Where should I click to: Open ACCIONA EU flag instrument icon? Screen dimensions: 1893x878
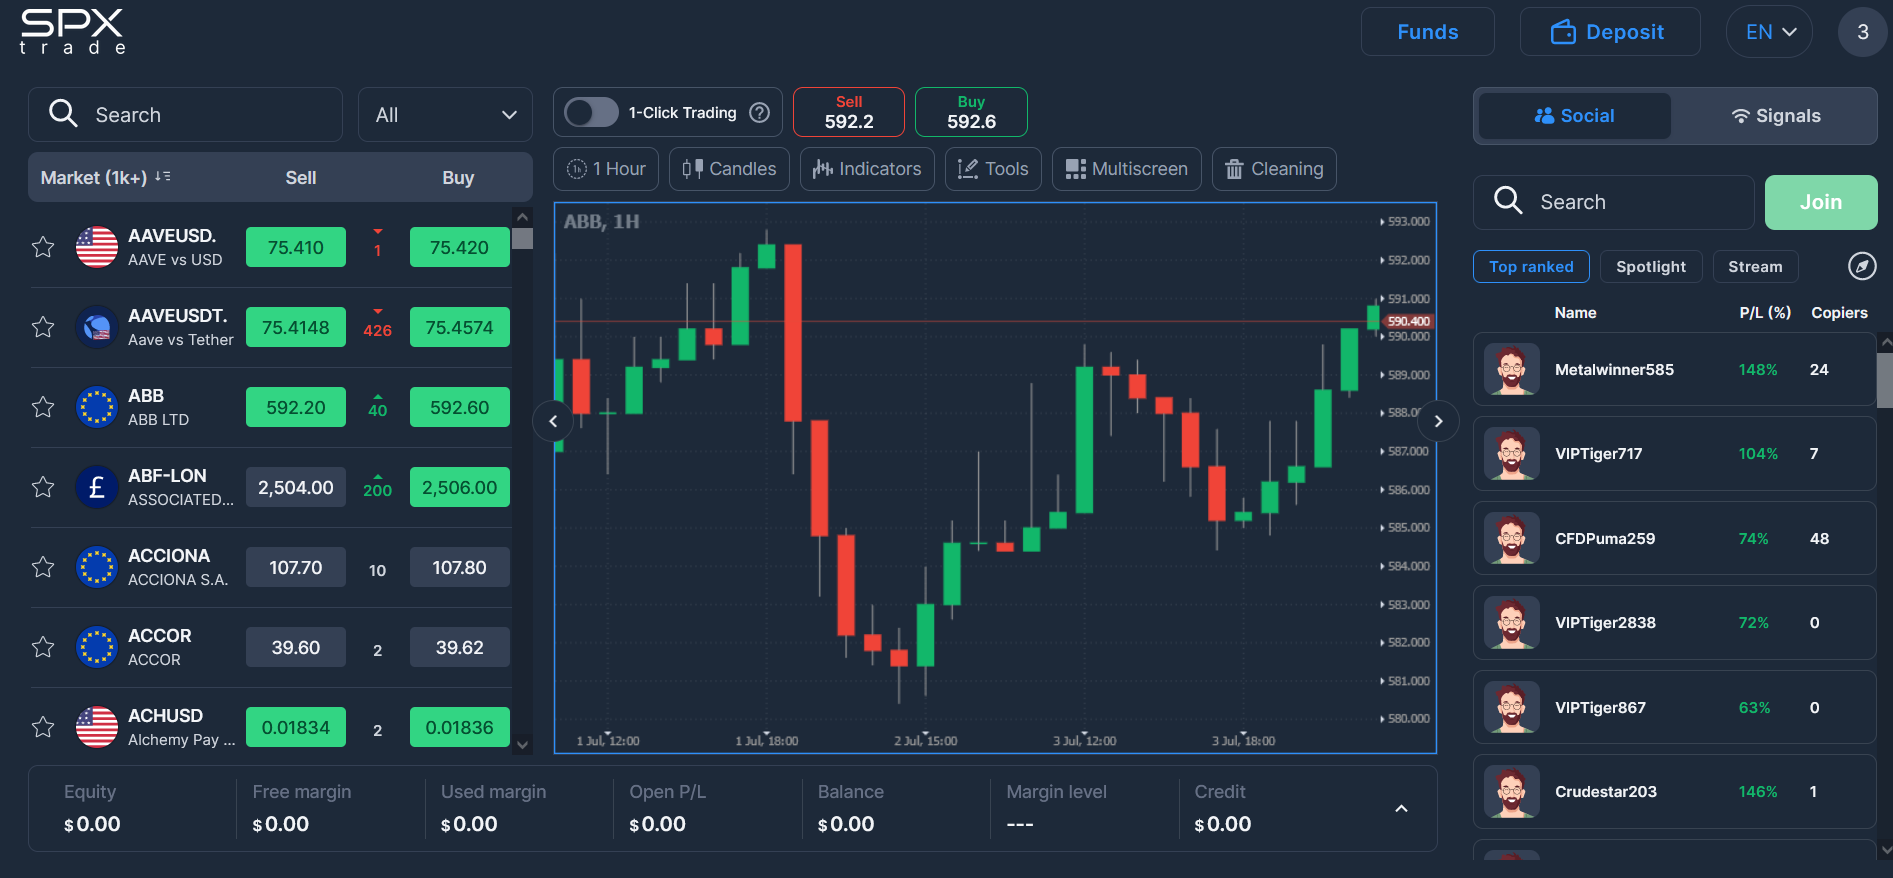click(x=97, y=567)
